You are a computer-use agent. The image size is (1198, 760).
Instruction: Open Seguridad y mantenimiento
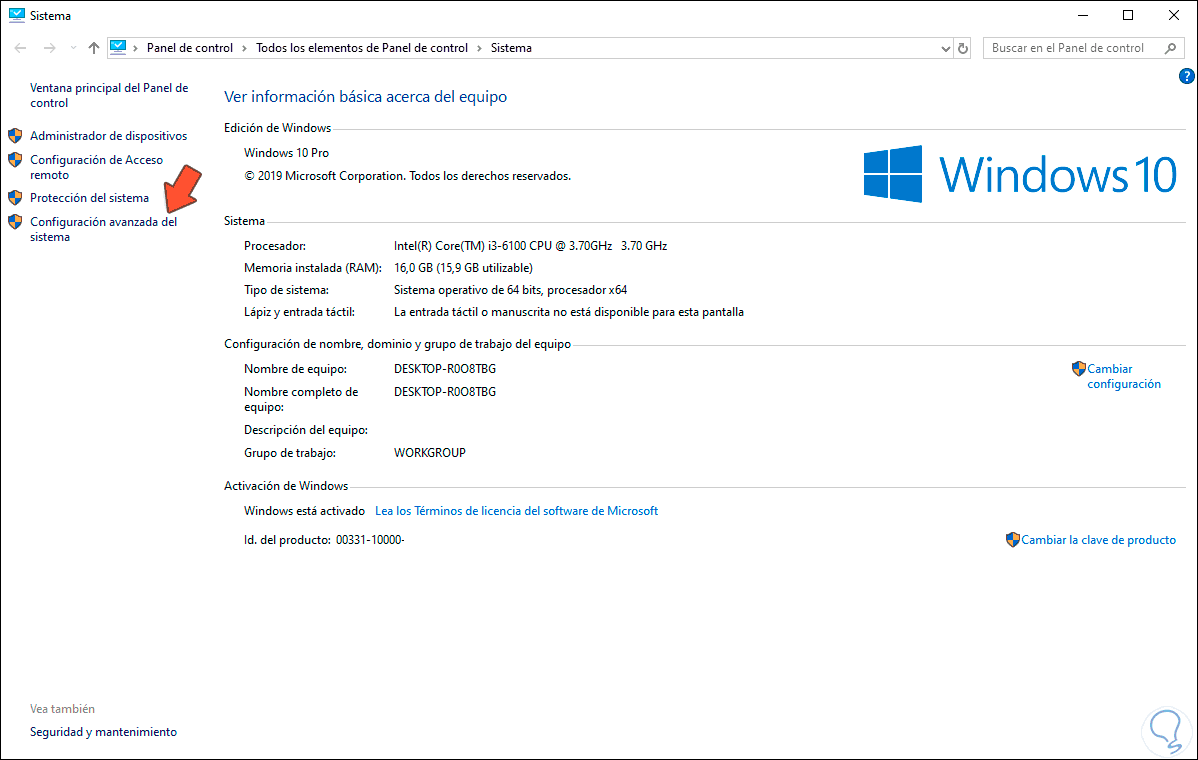103,732
